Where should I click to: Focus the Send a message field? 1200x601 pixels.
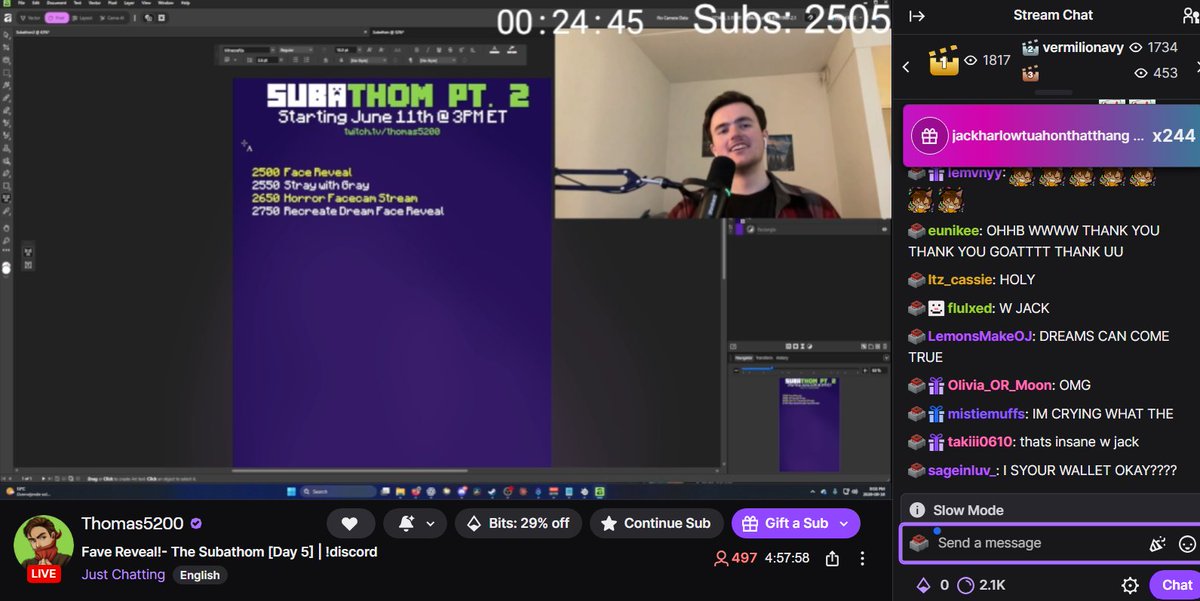(x=1050, y=543)
